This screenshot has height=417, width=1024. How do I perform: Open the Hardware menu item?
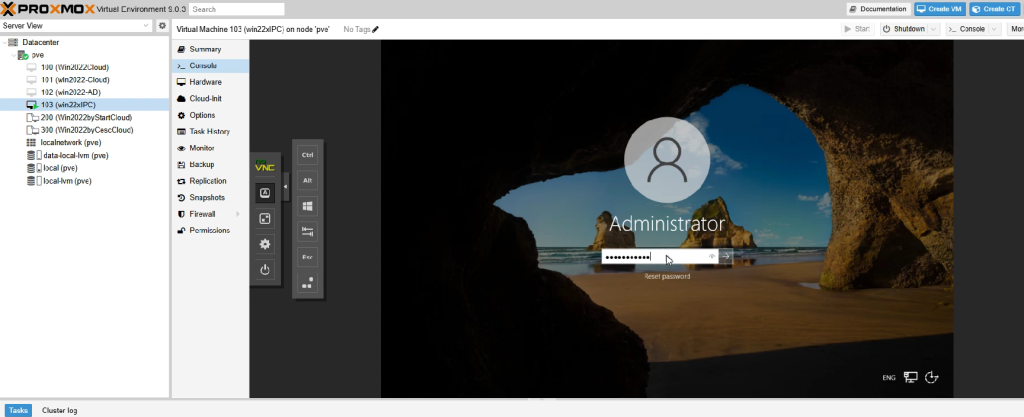205,82
